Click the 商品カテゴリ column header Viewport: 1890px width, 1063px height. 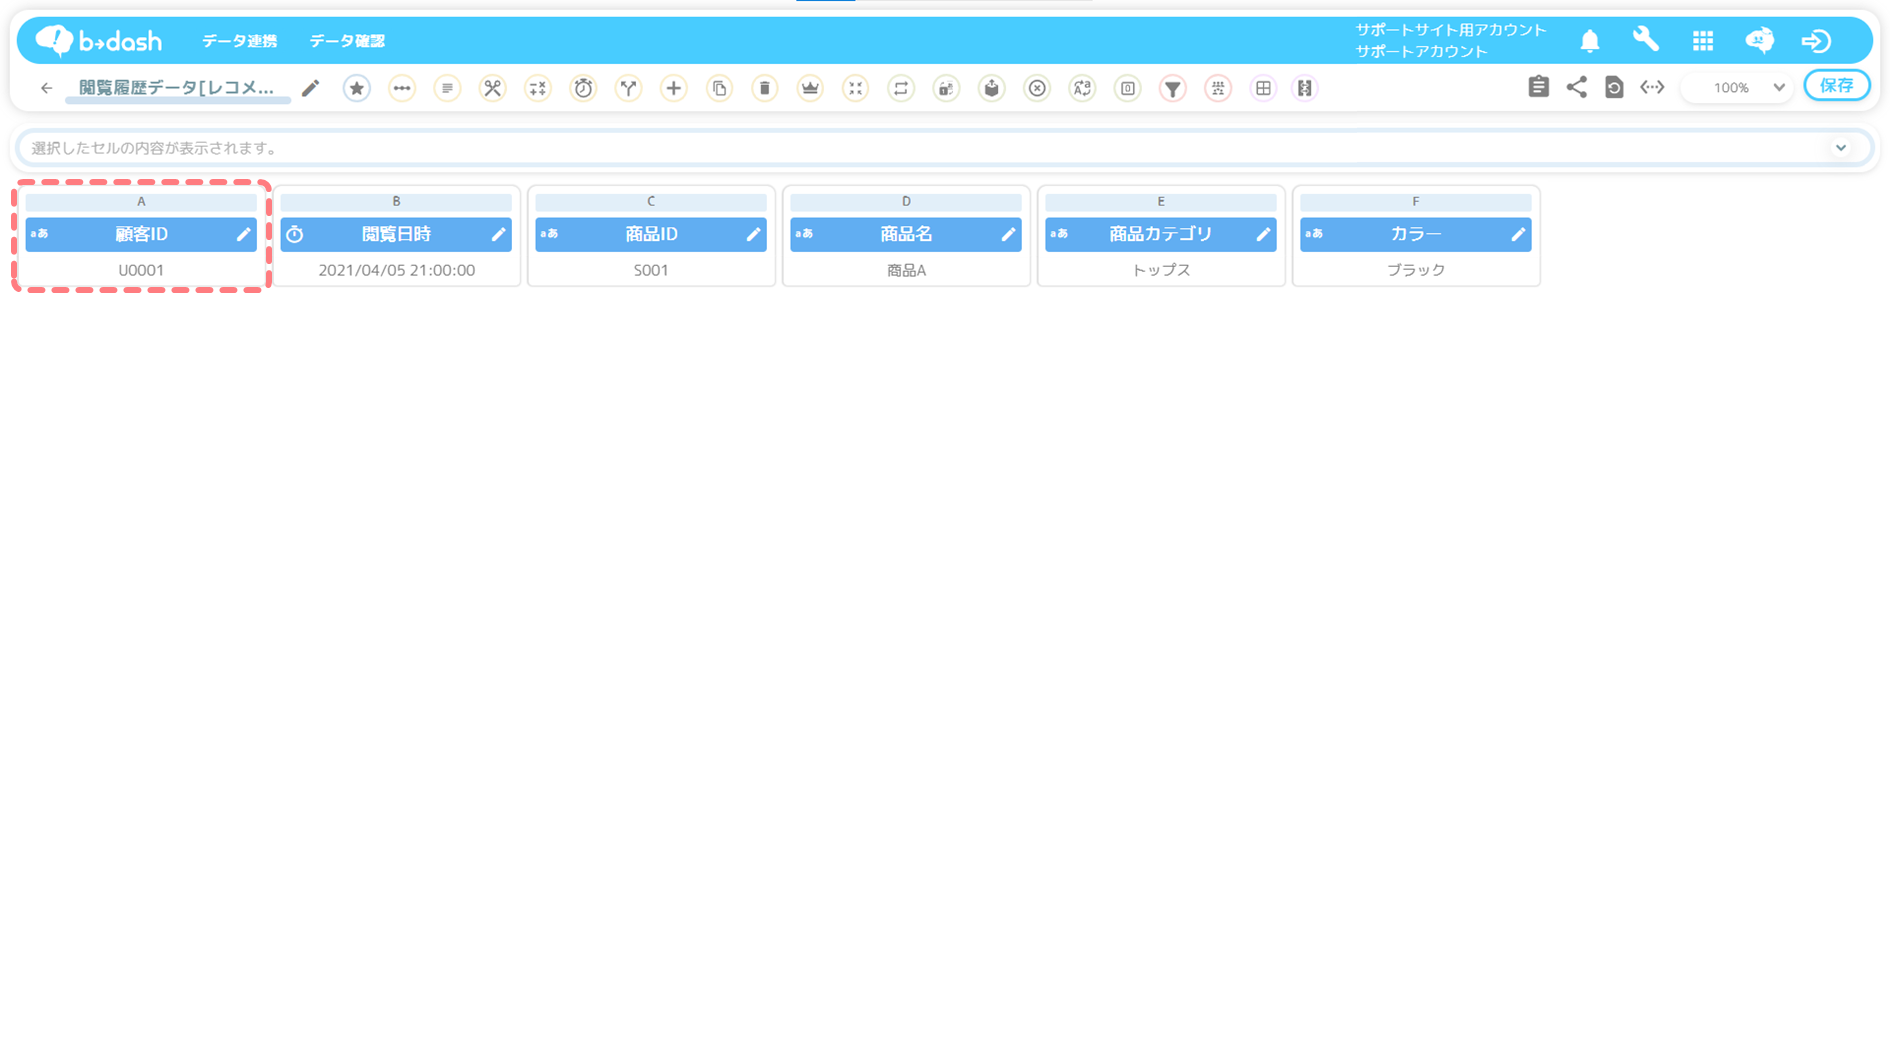coord(1161,234)
